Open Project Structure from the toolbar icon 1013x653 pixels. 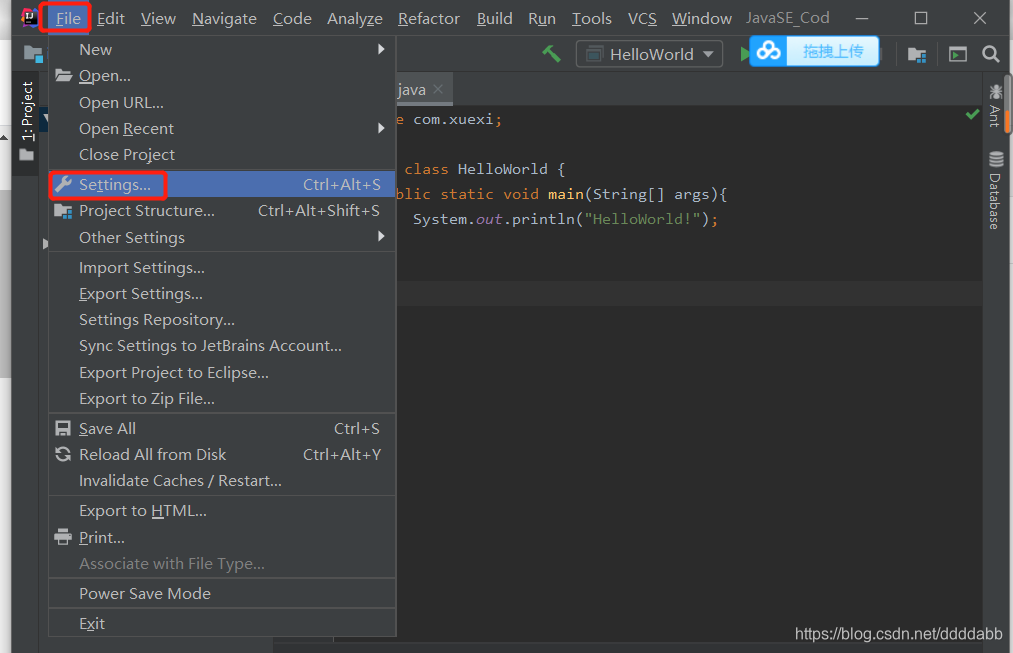tap(916, 54)
